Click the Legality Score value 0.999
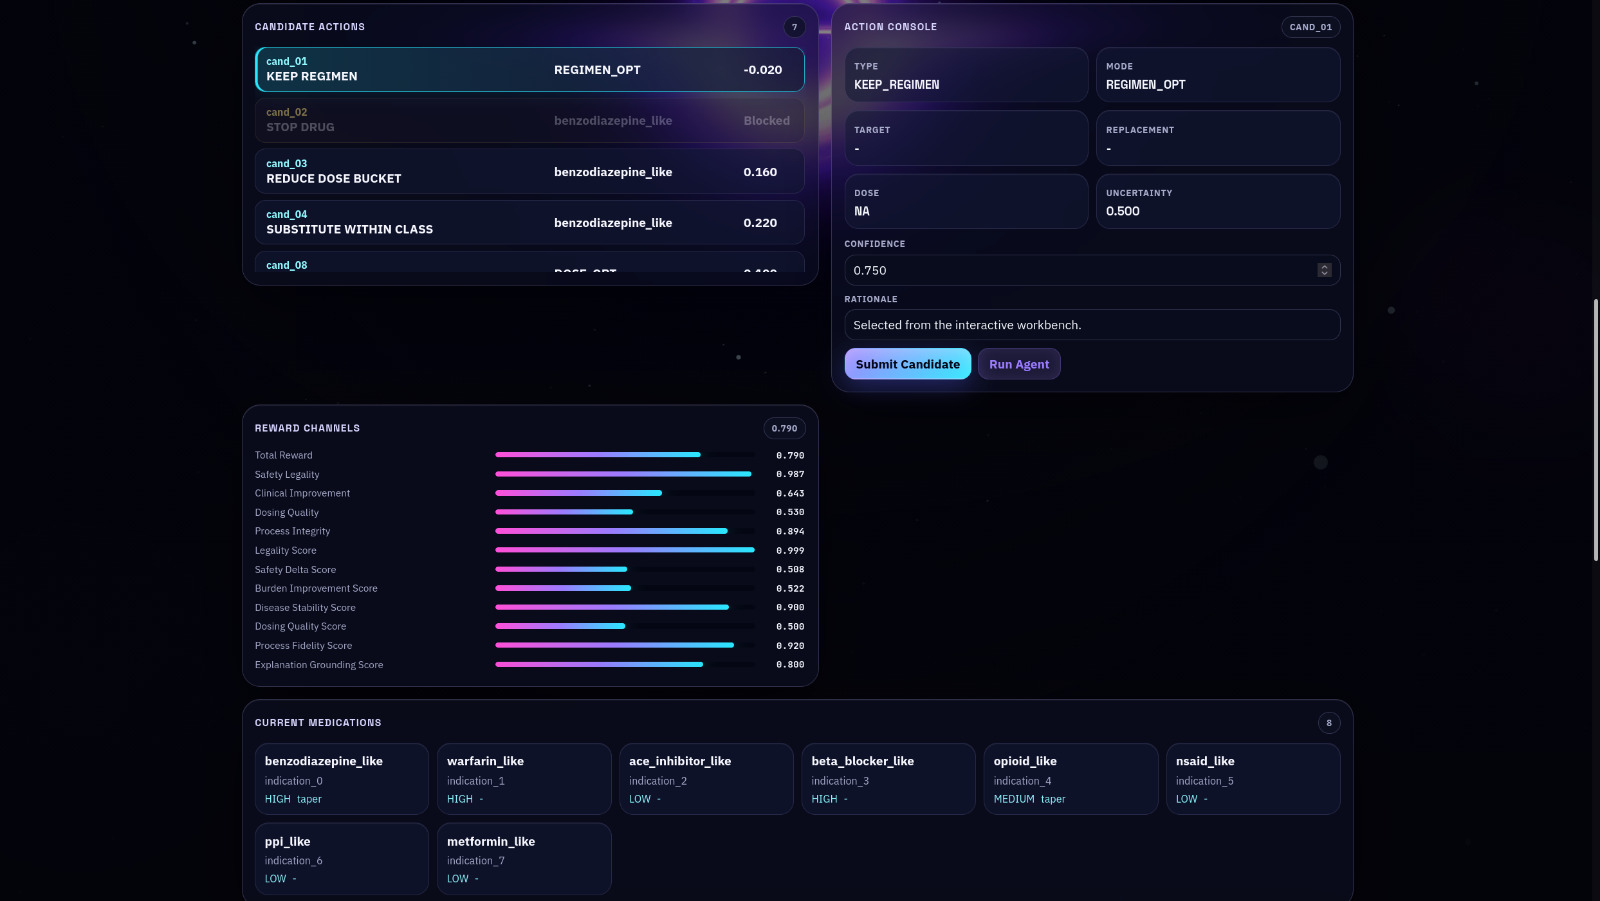This screenshot has width=1600, height=901. [x=790, y=550]
